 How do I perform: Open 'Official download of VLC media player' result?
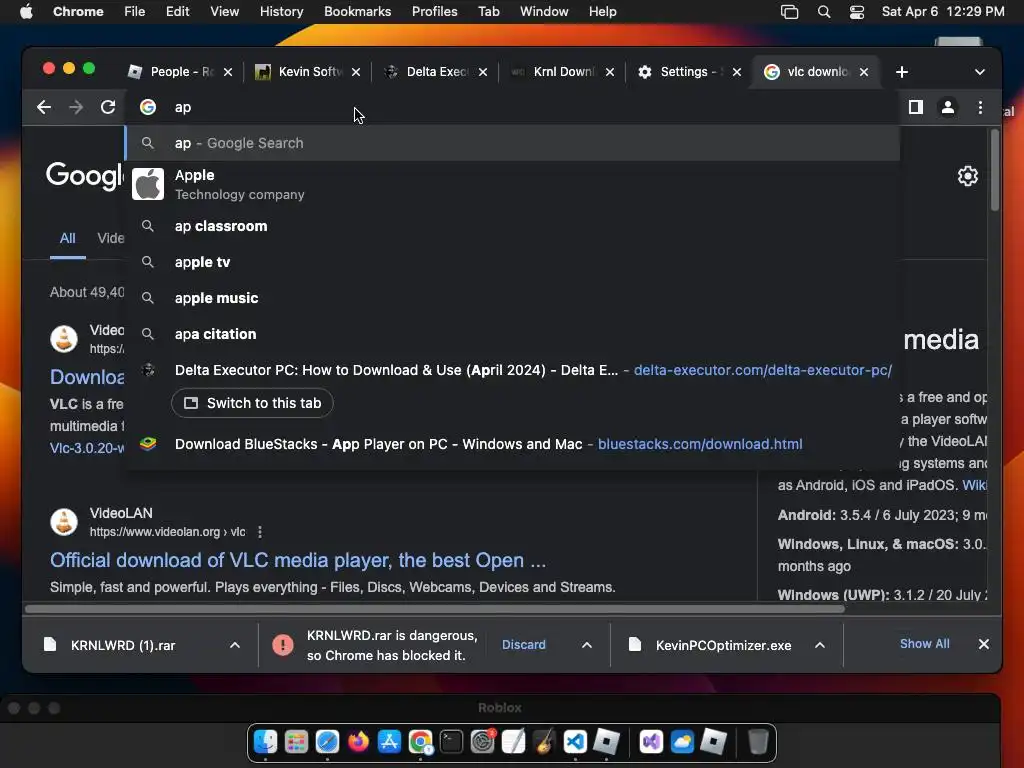(298, 560)
